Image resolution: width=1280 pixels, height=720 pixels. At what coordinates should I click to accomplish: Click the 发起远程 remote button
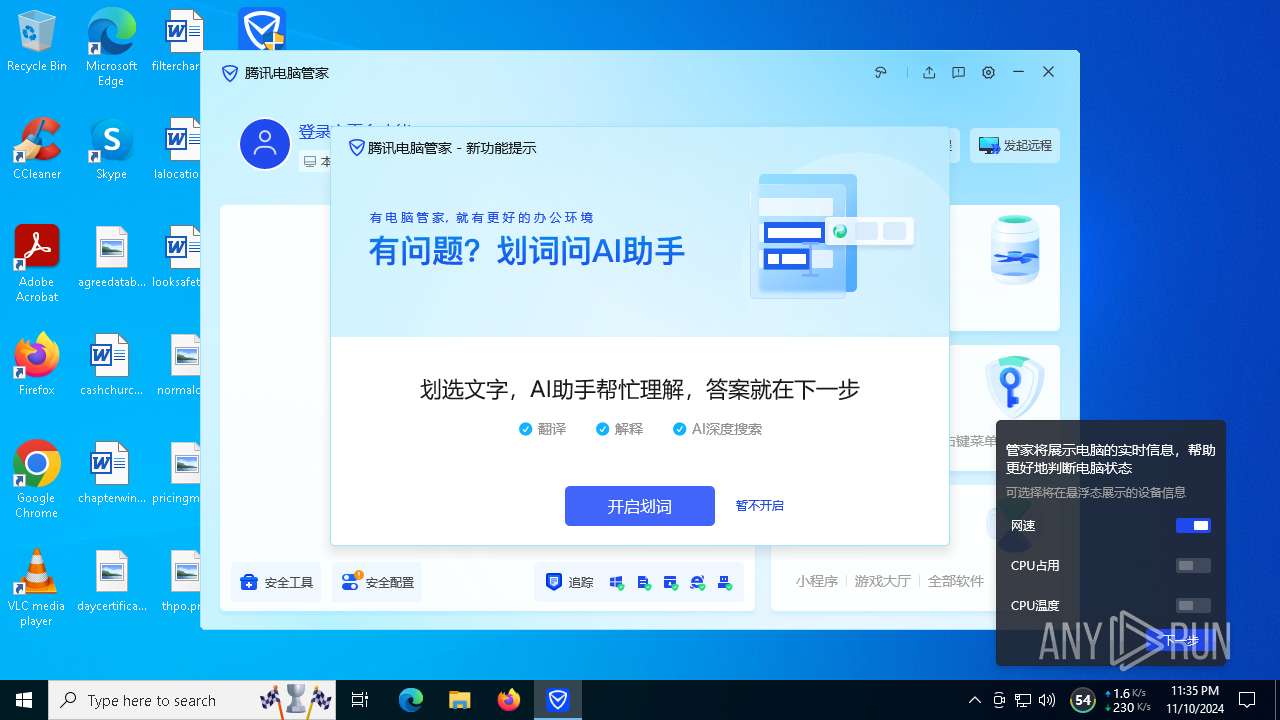1015,145
